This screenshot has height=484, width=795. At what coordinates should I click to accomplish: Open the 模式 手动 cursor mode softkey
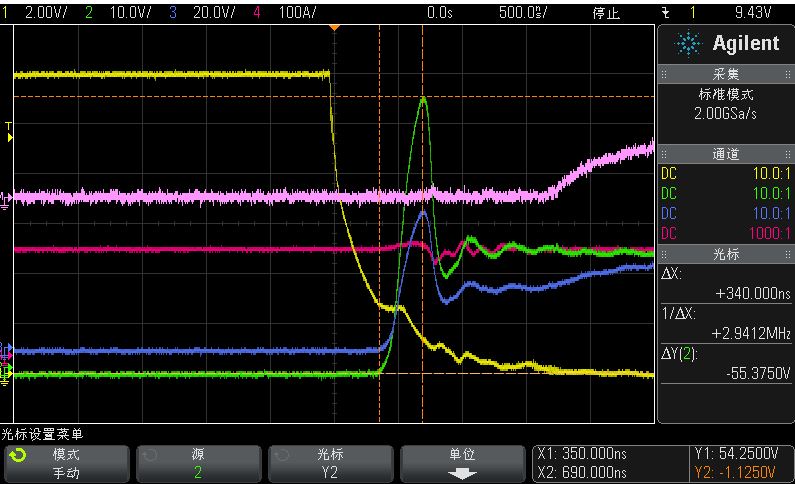66,463
